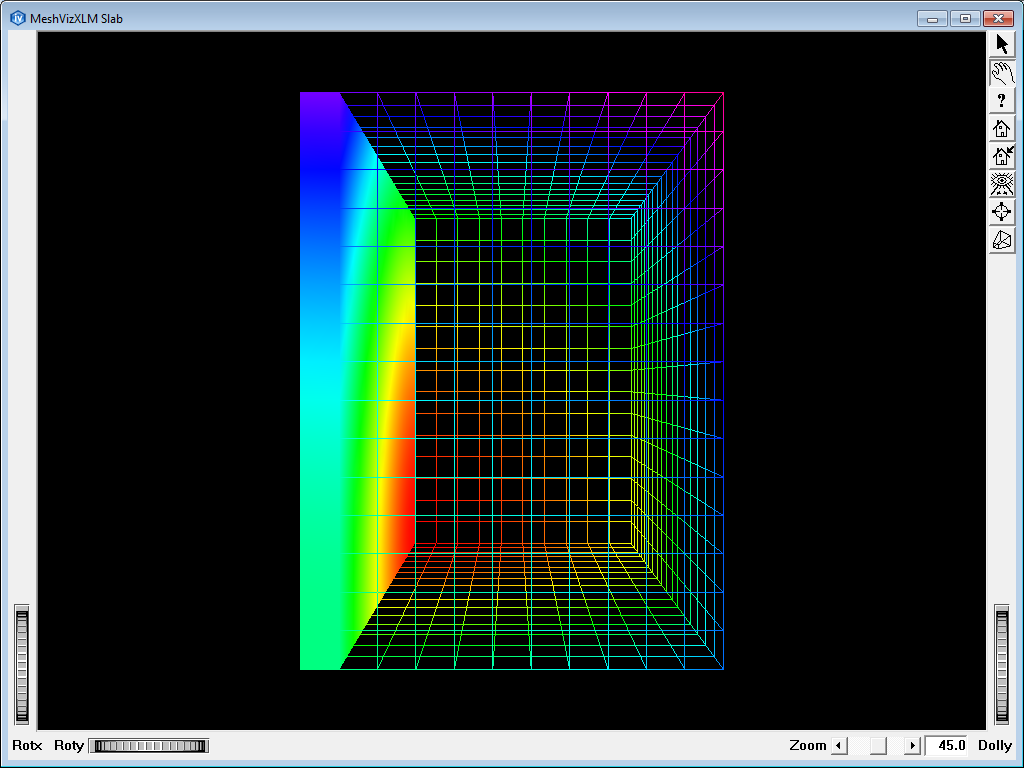Increase zoom with the right arrow
1024x768 pixels.
(911, 745)
